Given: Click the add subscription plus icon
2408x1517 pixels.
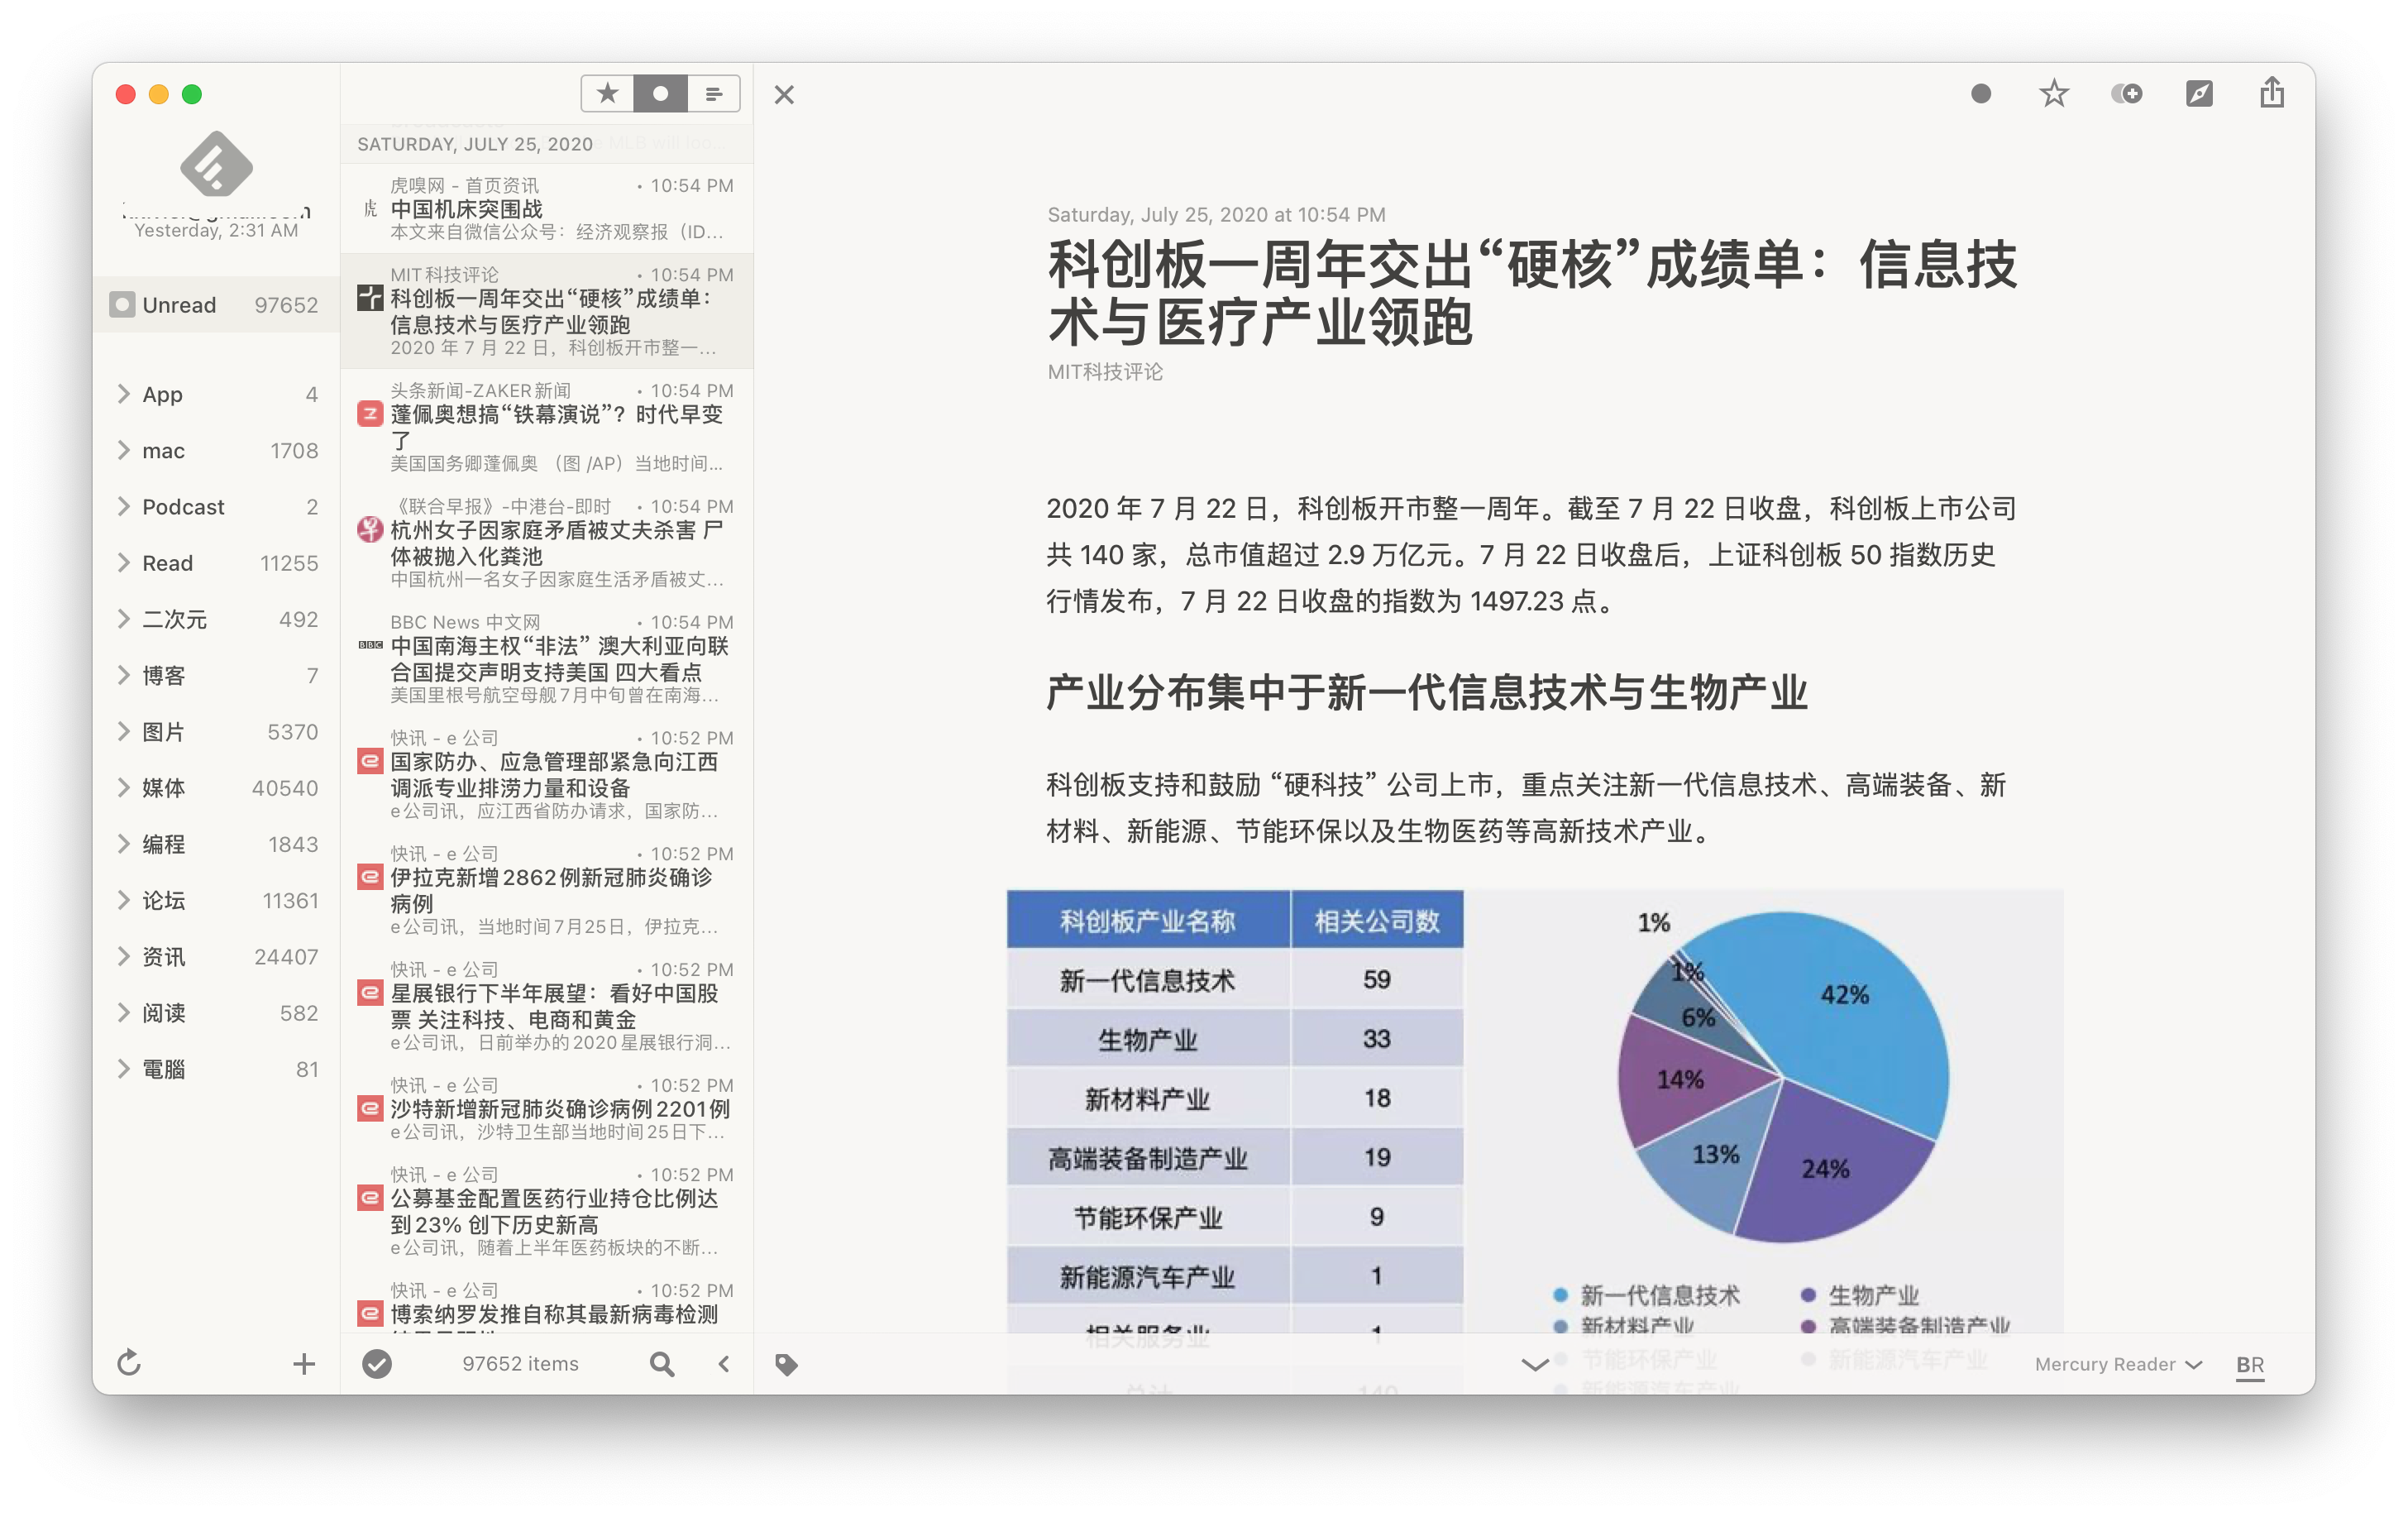Looking at the screenshot, I should pyautogui.click(x=304, y=1364).
